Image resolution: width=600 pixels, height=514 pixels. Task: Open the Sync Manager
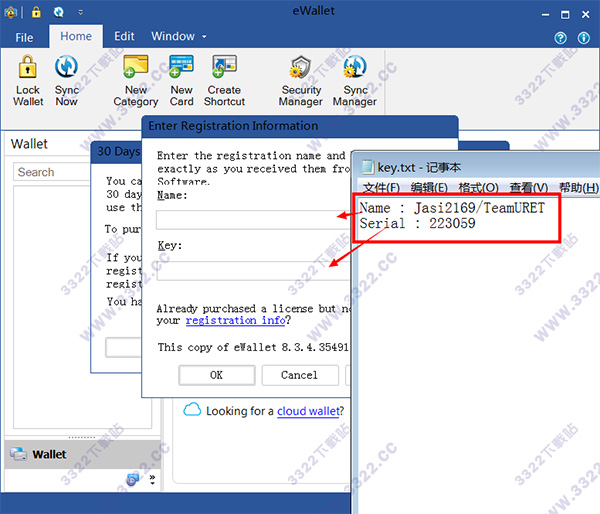tap(355, 81)
